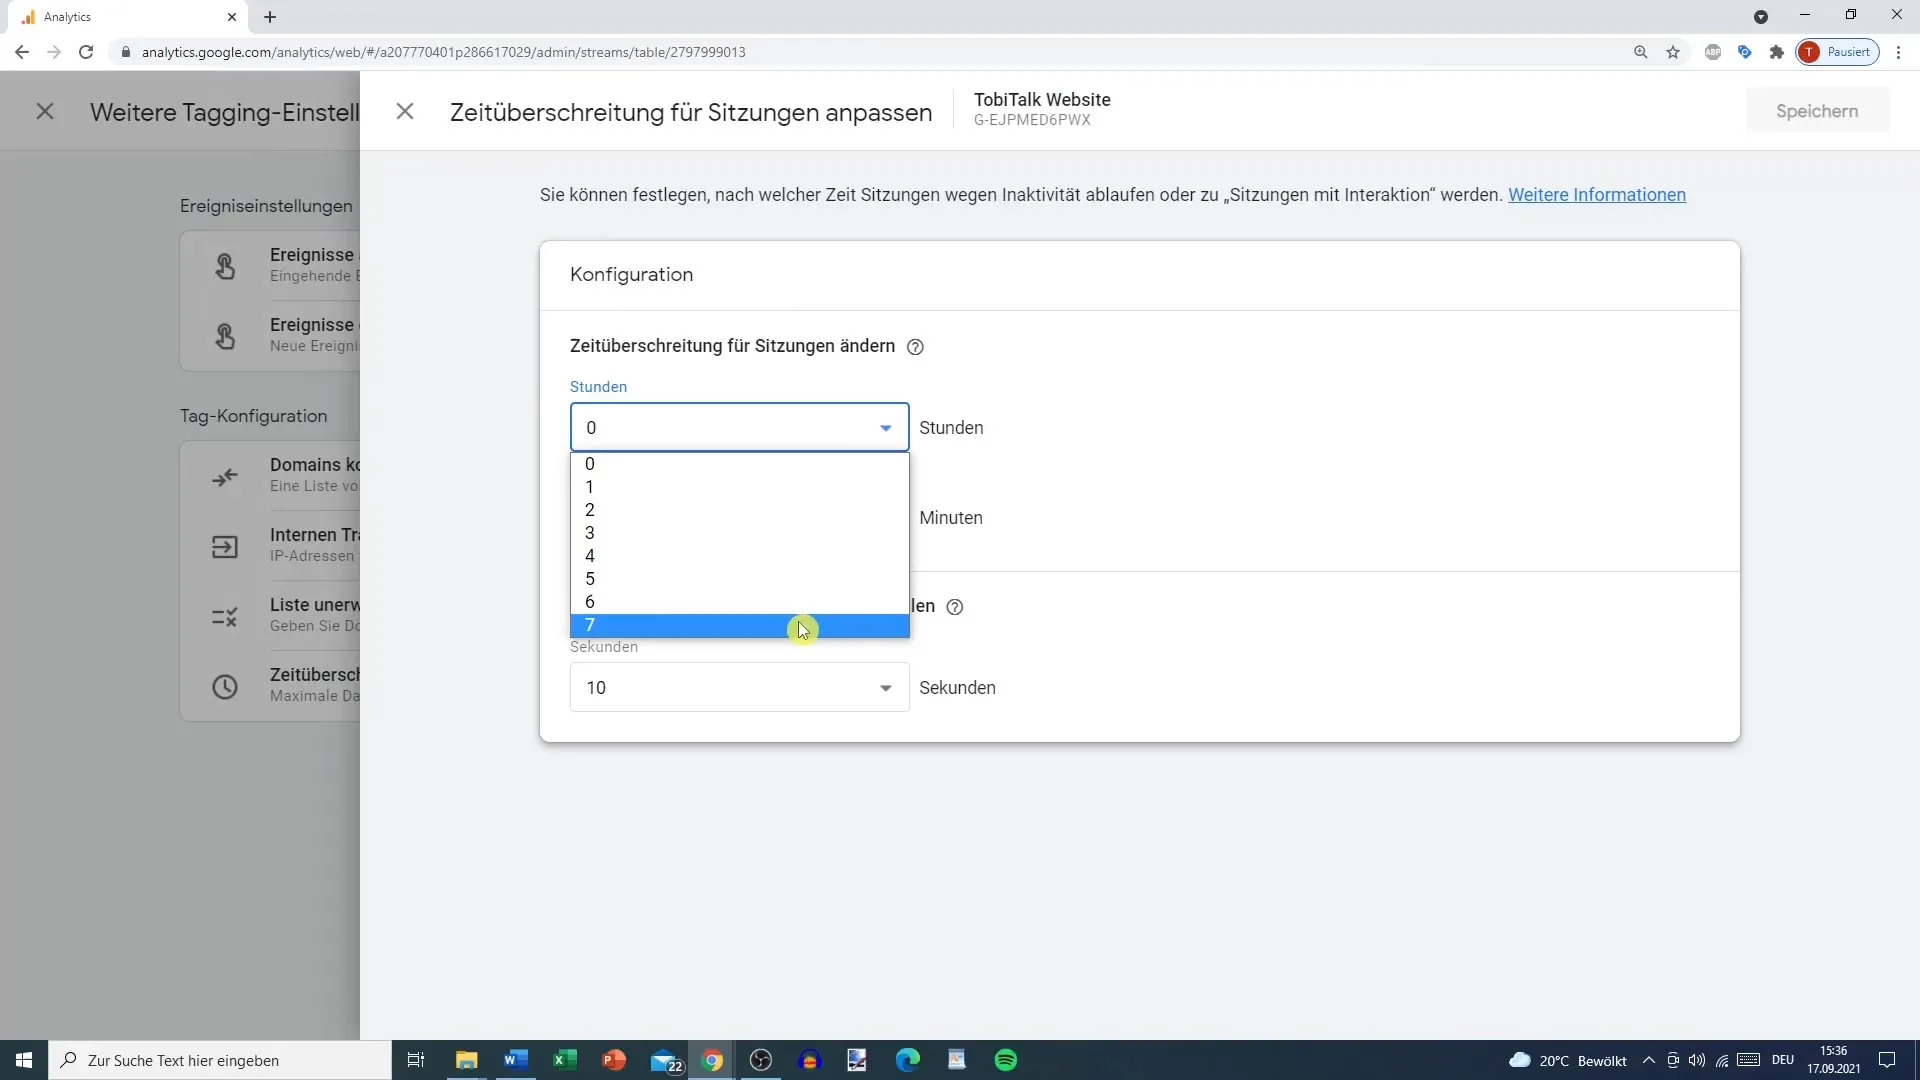Click the Pausiert profile button
Image resolution: width=1920 pixels, height=1080 pixels.
coord(1837,52)
